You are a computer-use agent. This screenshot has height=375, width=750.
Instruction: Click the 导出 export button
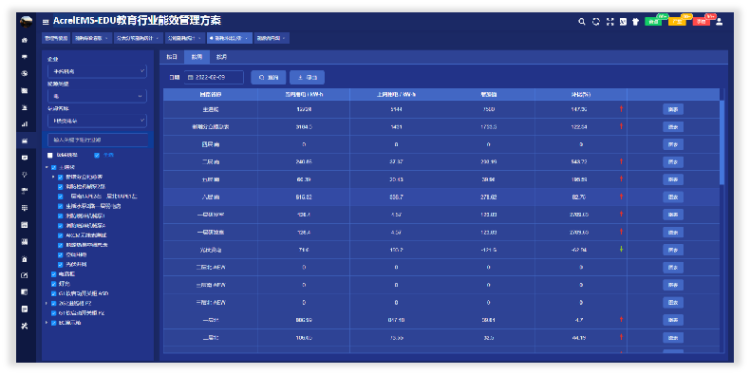[x=307, y=77]
